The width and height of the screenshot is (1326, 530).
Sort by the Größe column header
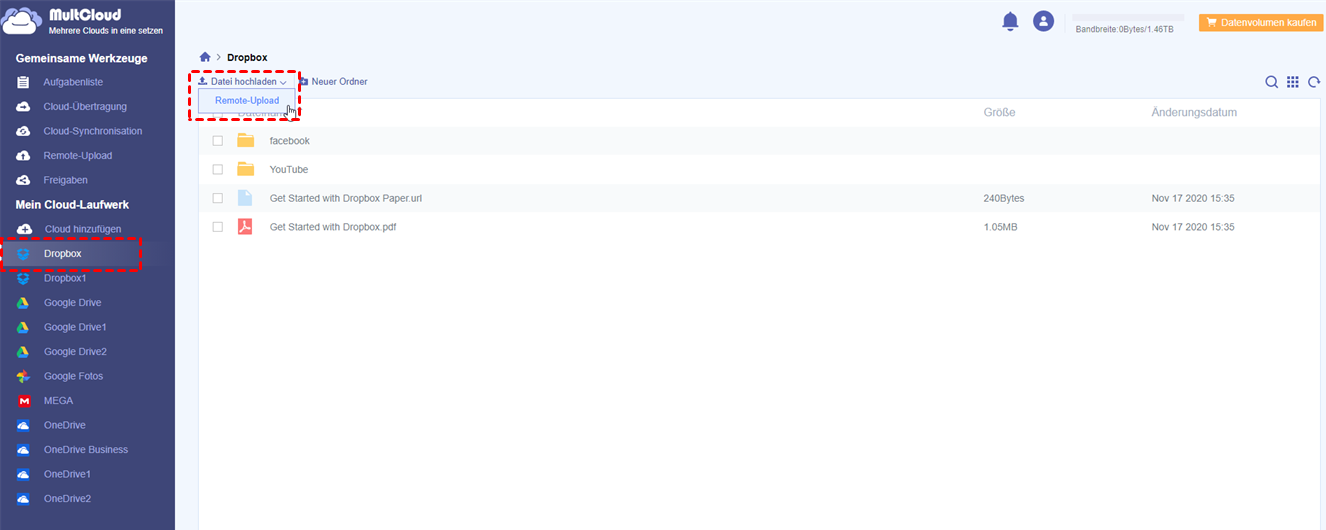pos(999,113)
